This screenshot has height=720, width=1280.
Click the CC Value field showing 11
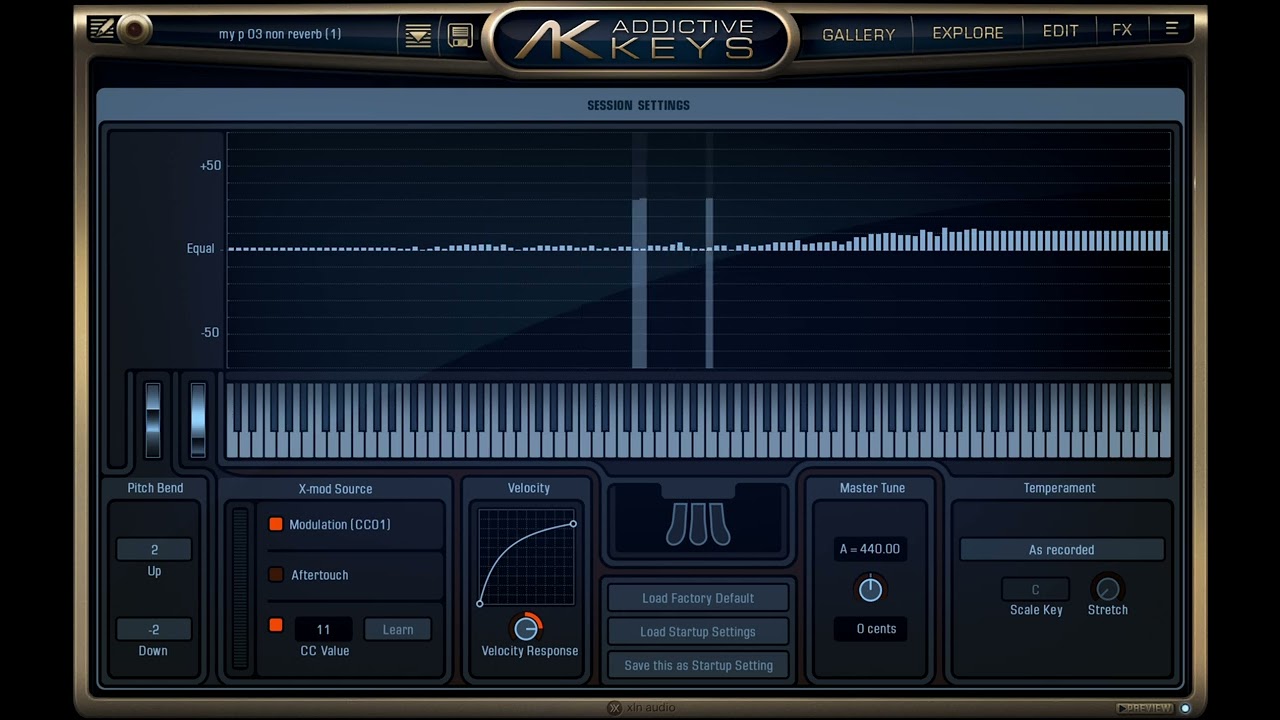(x=323, y=629)
